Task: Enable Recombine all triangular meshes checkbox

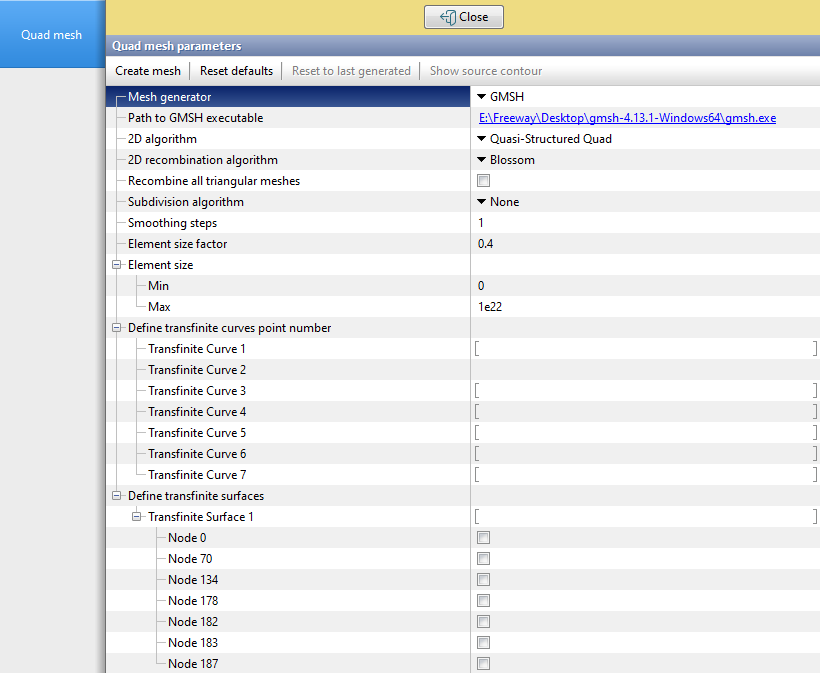Action: point(484,181)
